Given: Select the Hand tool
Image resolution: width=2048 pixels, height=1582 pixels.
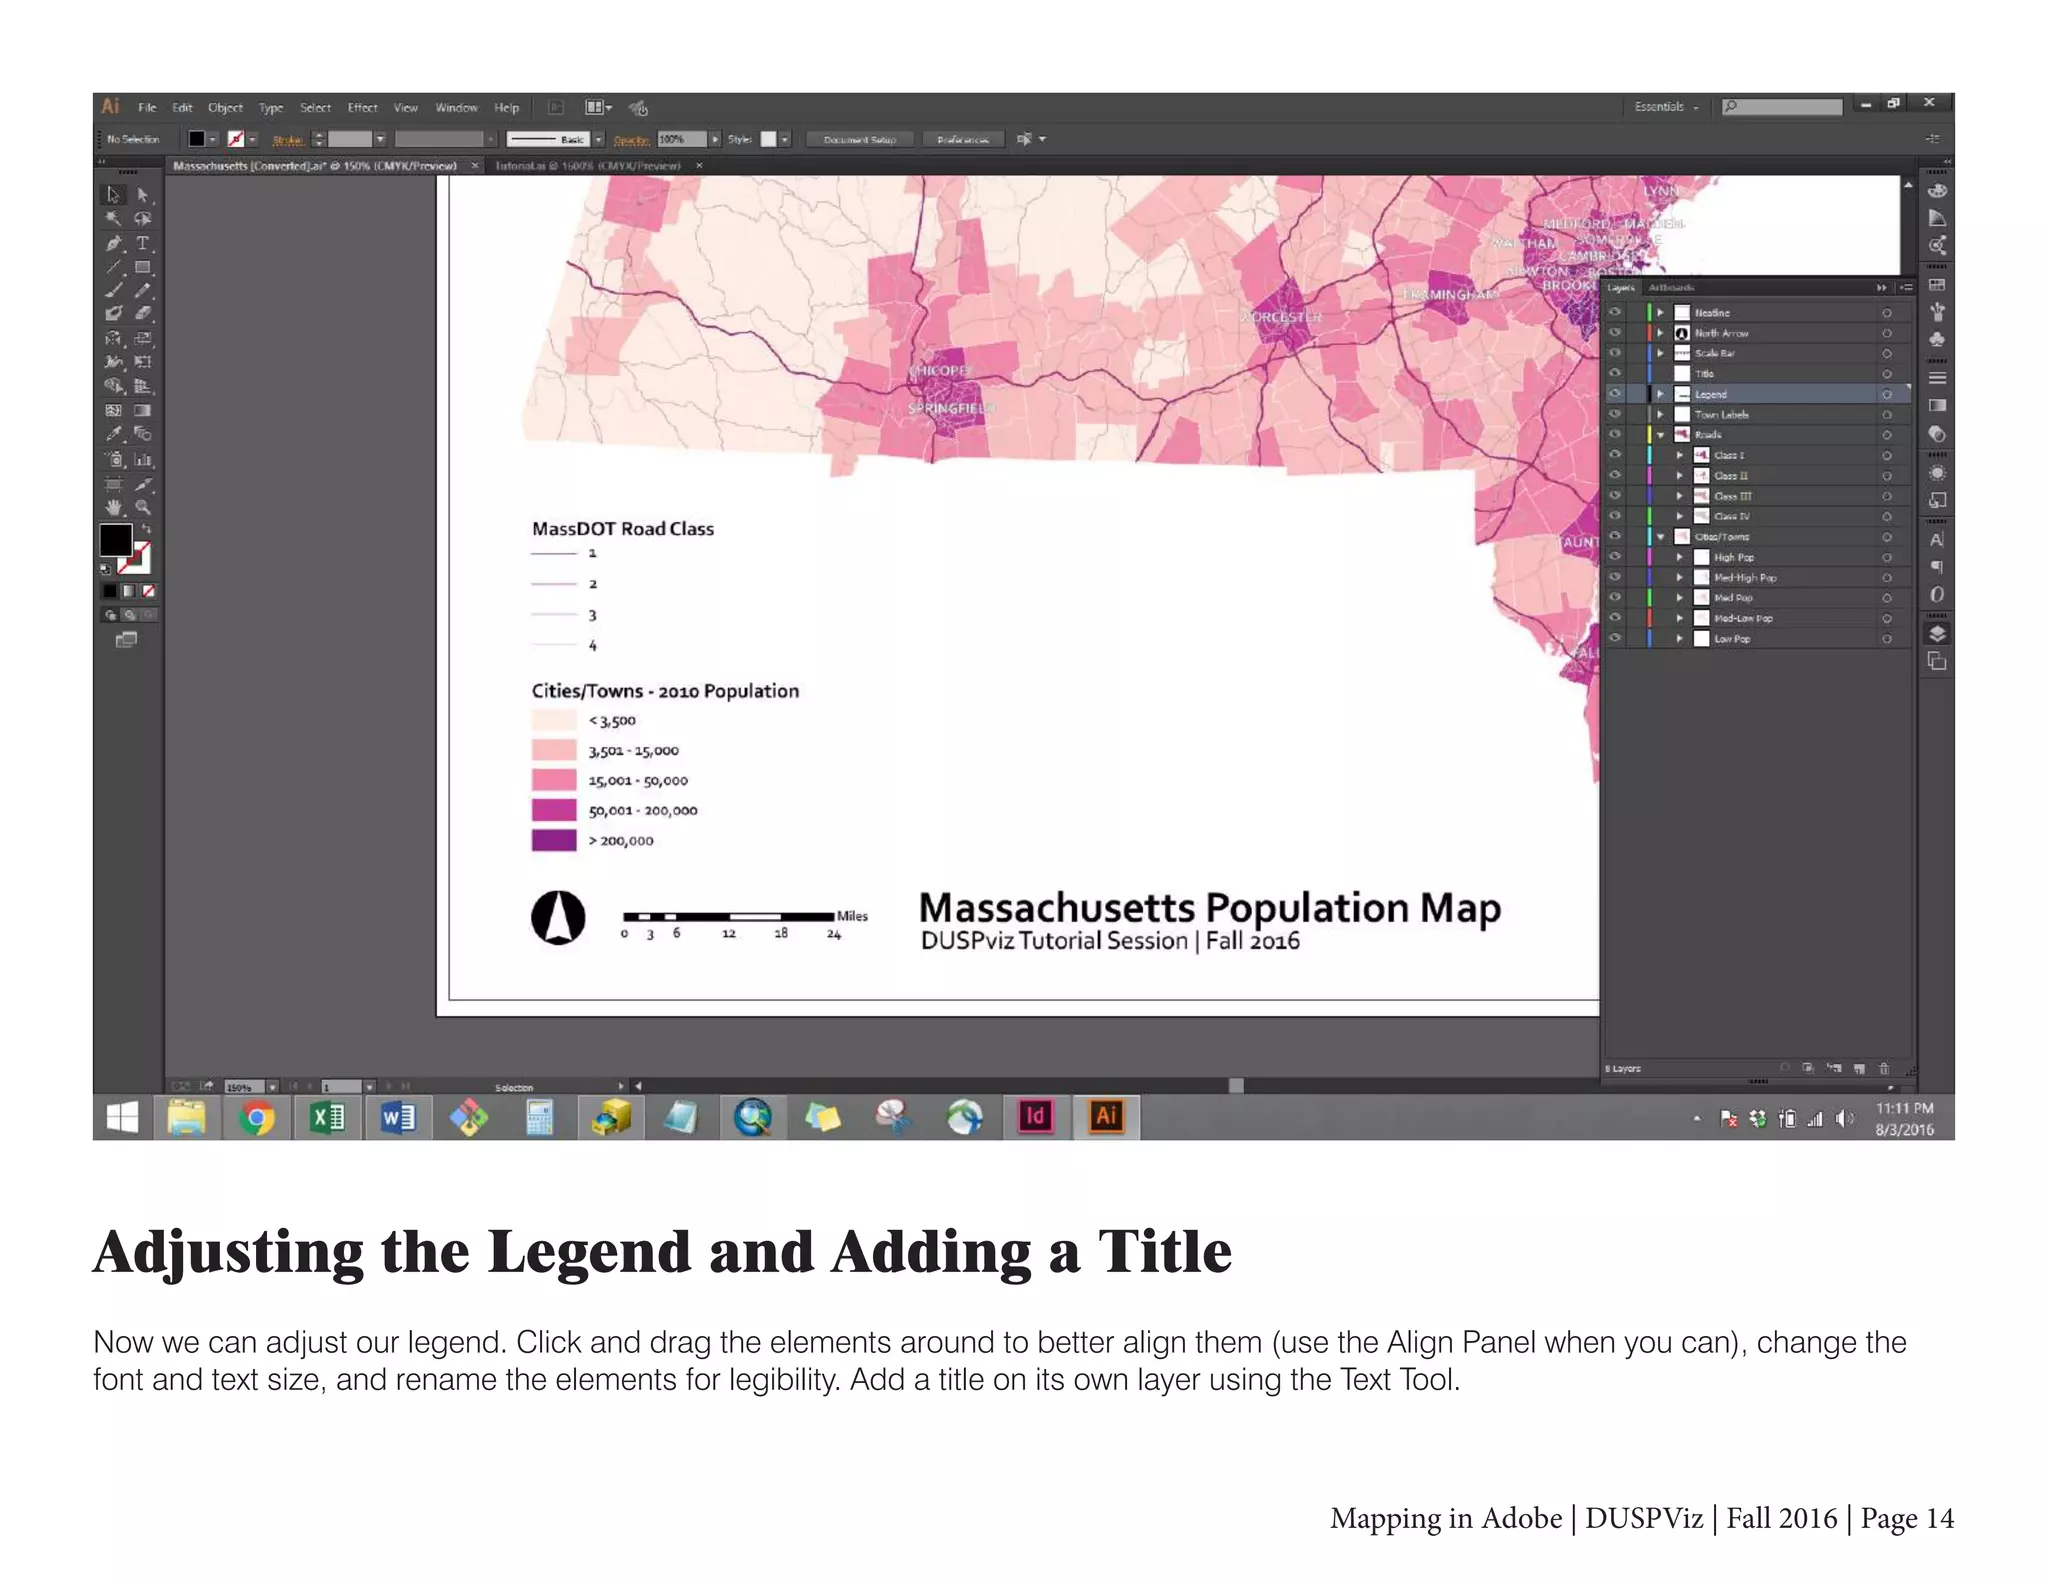Looking at the screenshot, I should [114, 507].
